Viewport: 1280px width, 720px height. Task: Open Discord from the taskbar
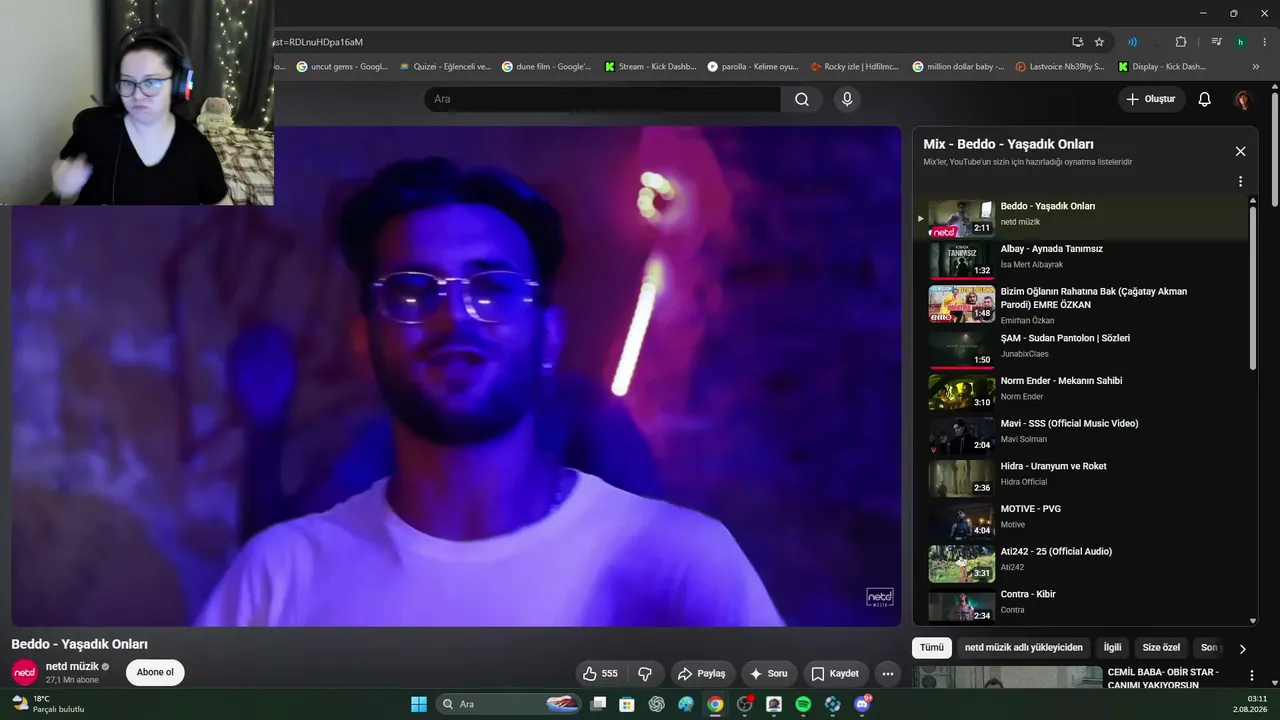(862, 704)
